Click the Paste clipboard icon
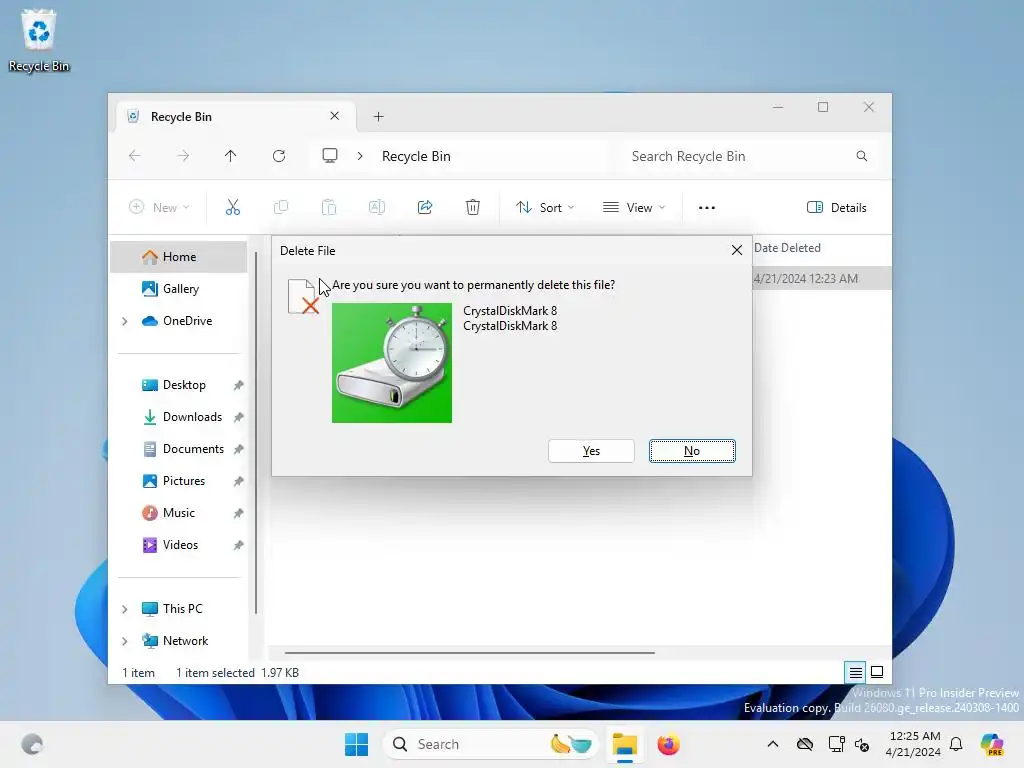The height and width of the screenshot is (768, 1024). 329,208
